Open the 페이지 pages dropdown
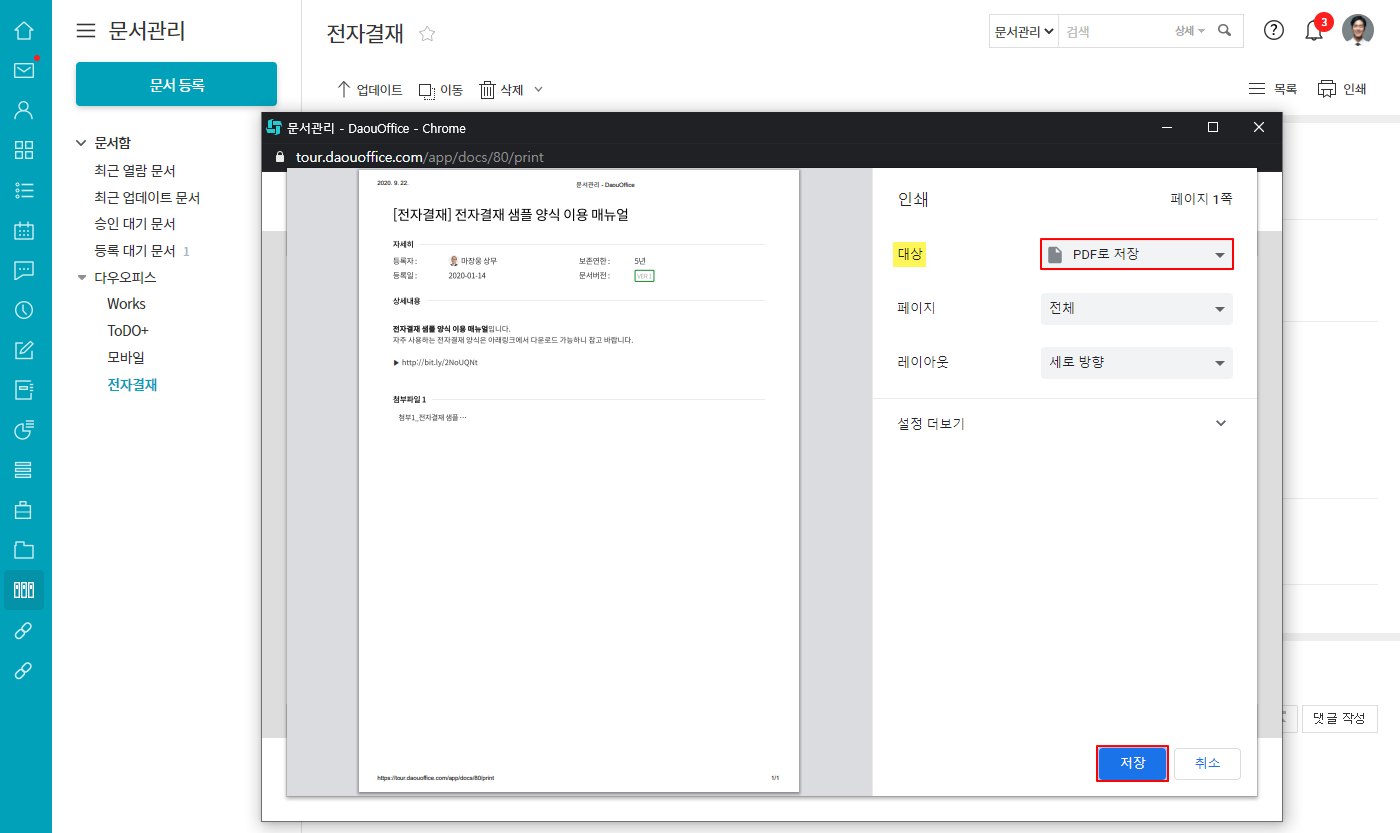This screenshot has height=833, width=1400. (x=1136, y=309)
